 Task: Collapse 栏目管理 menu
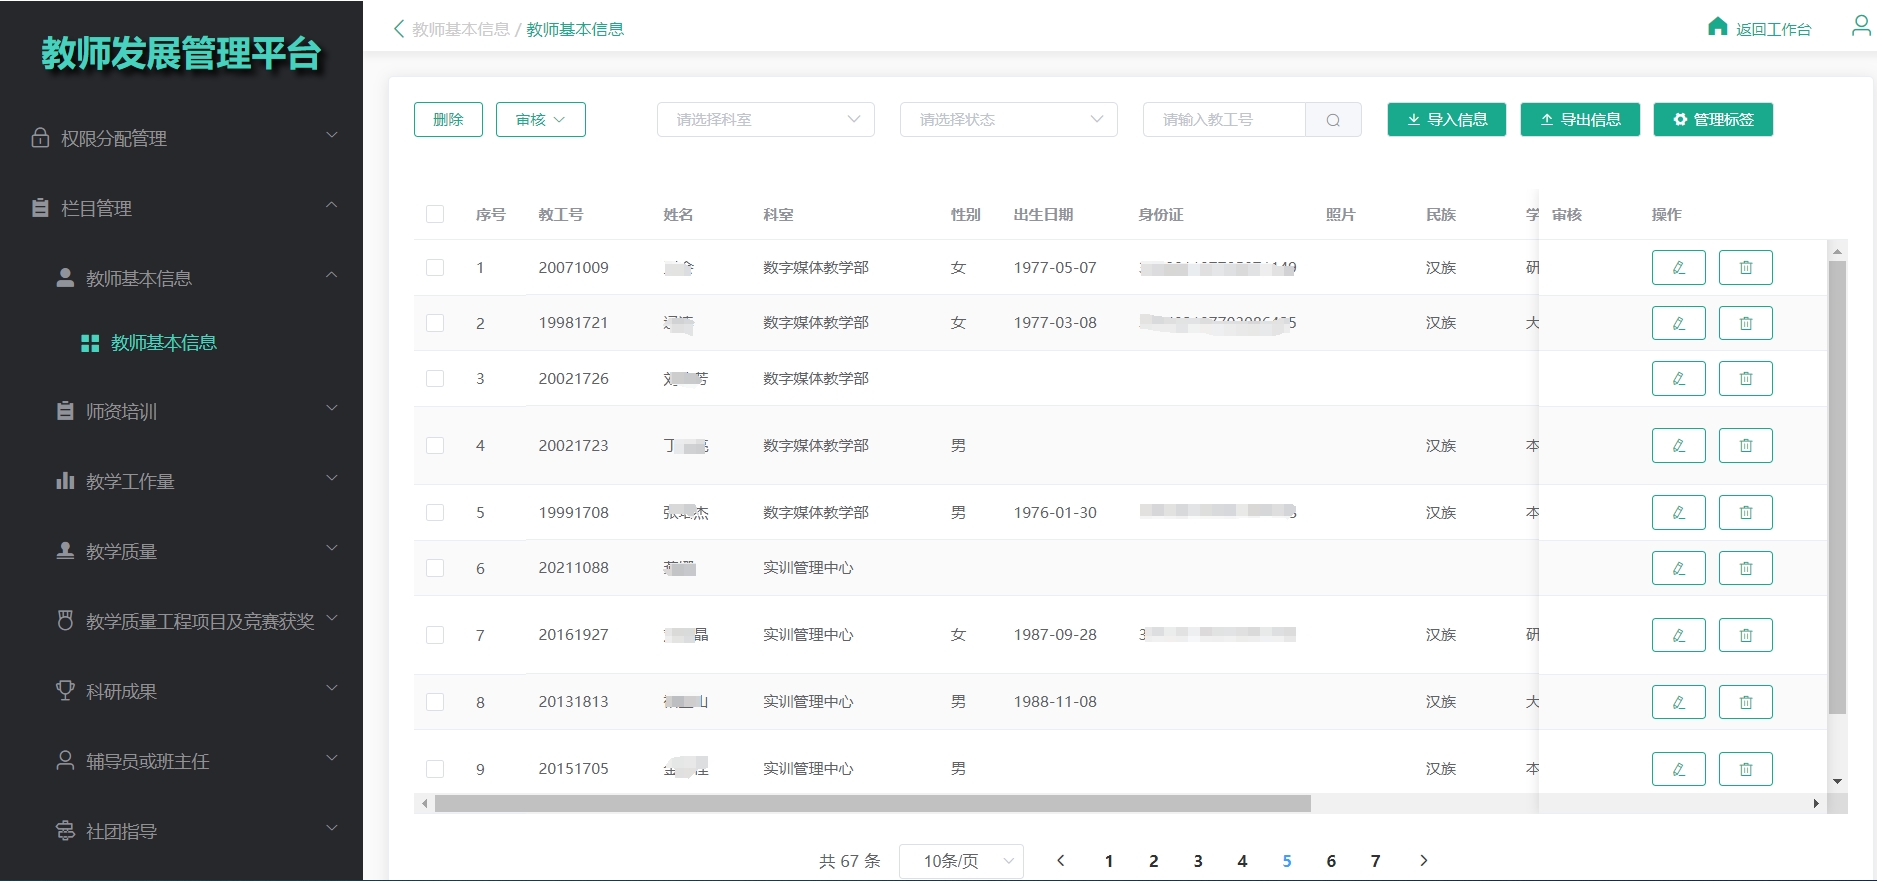182,208
